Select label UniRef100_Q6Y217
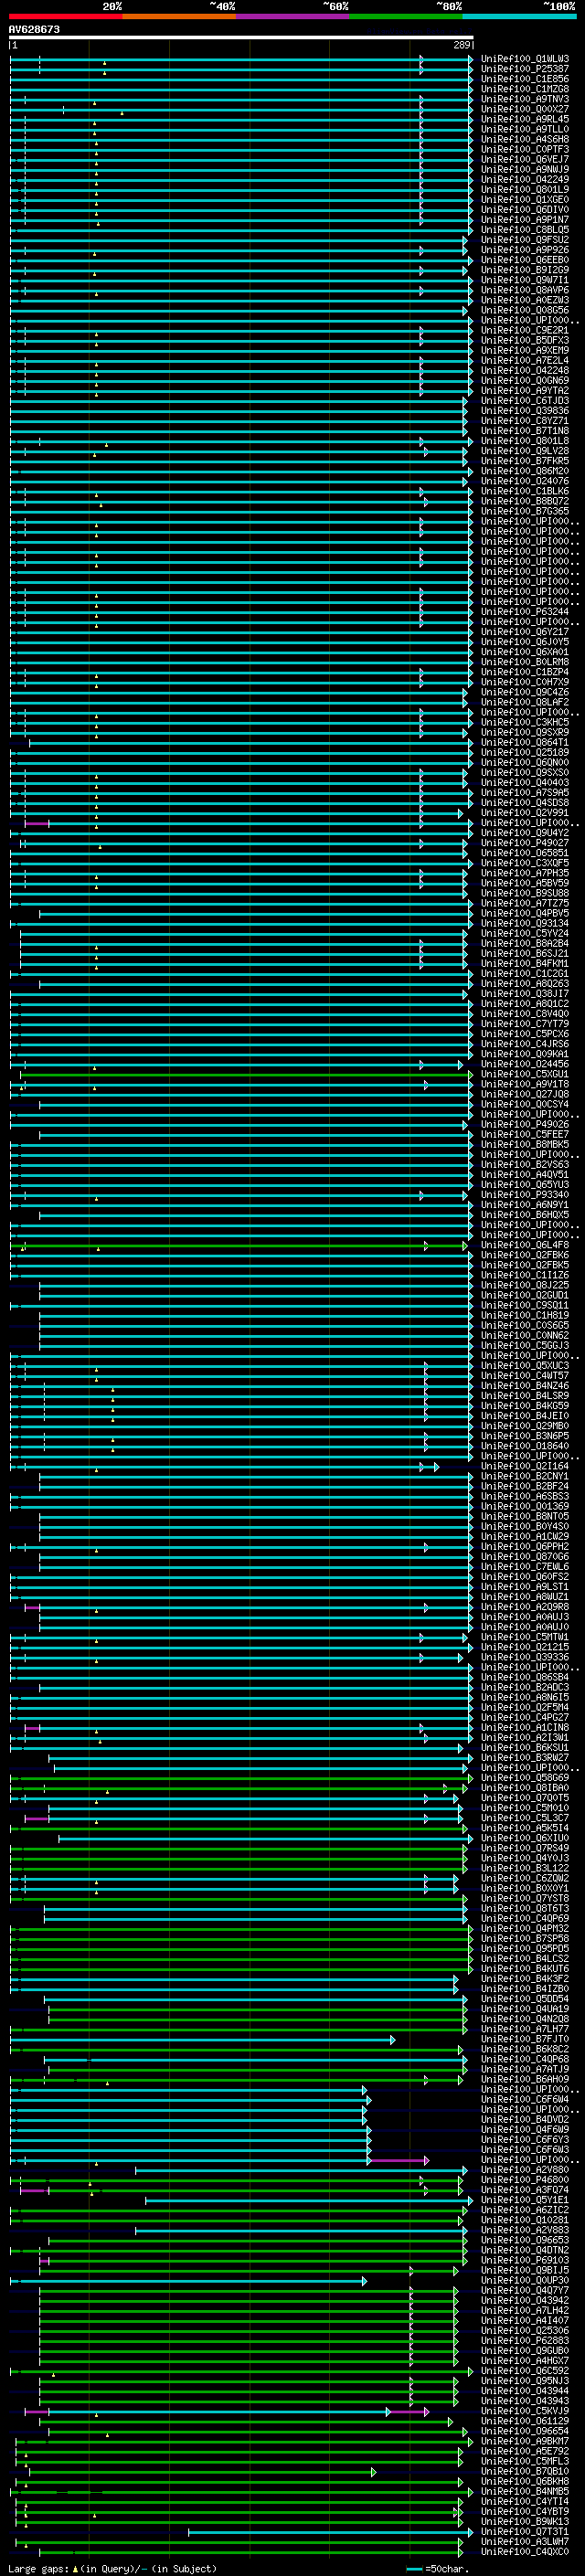 point(524,632)
